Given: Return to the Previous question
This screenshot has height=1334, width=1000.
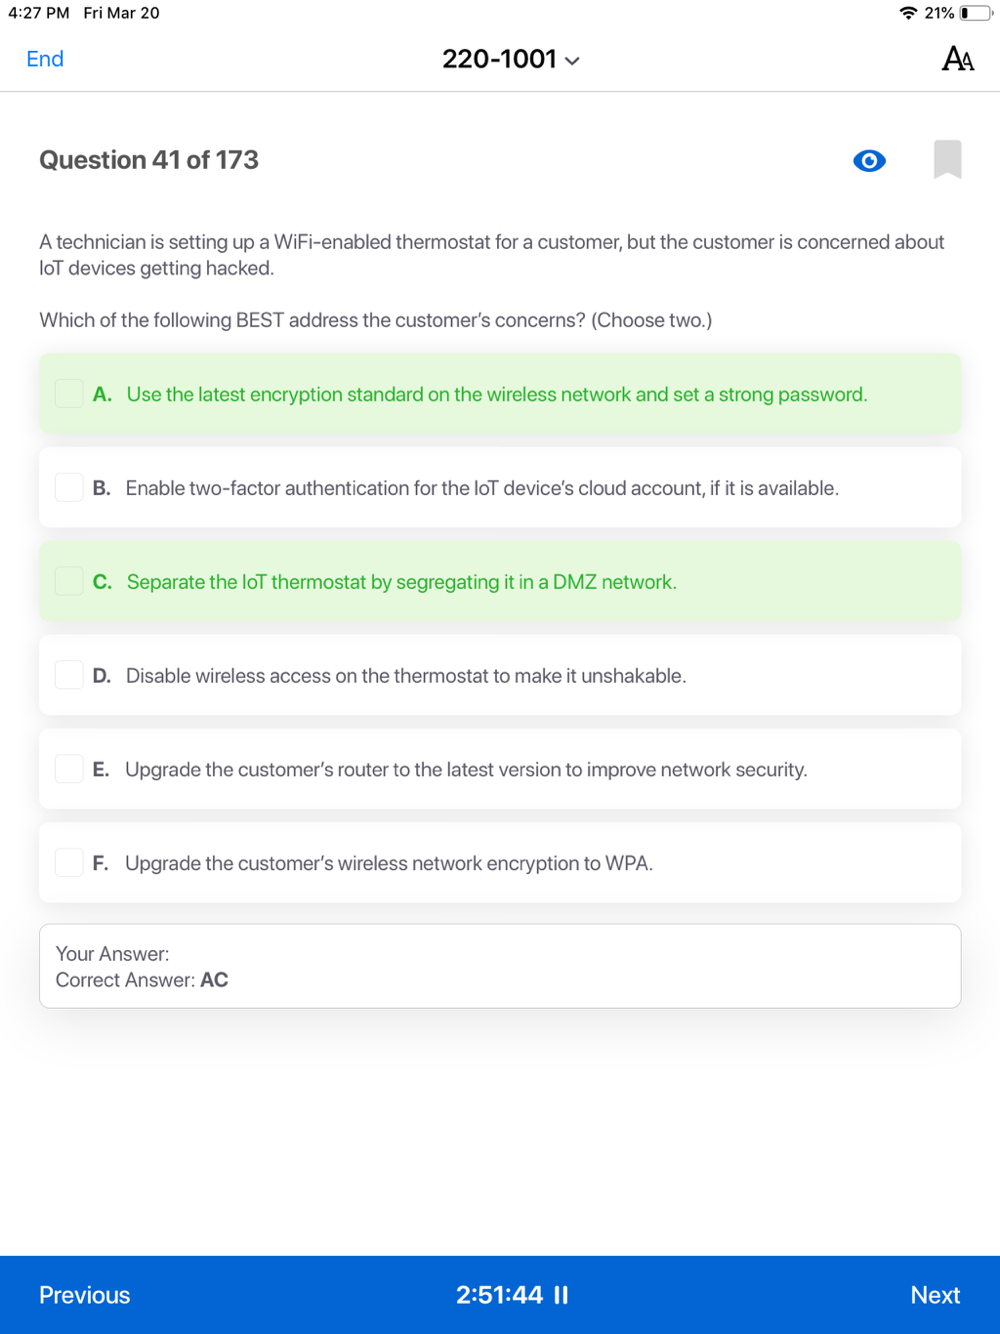Looking at the screenshot, I should pos(85,1295).
